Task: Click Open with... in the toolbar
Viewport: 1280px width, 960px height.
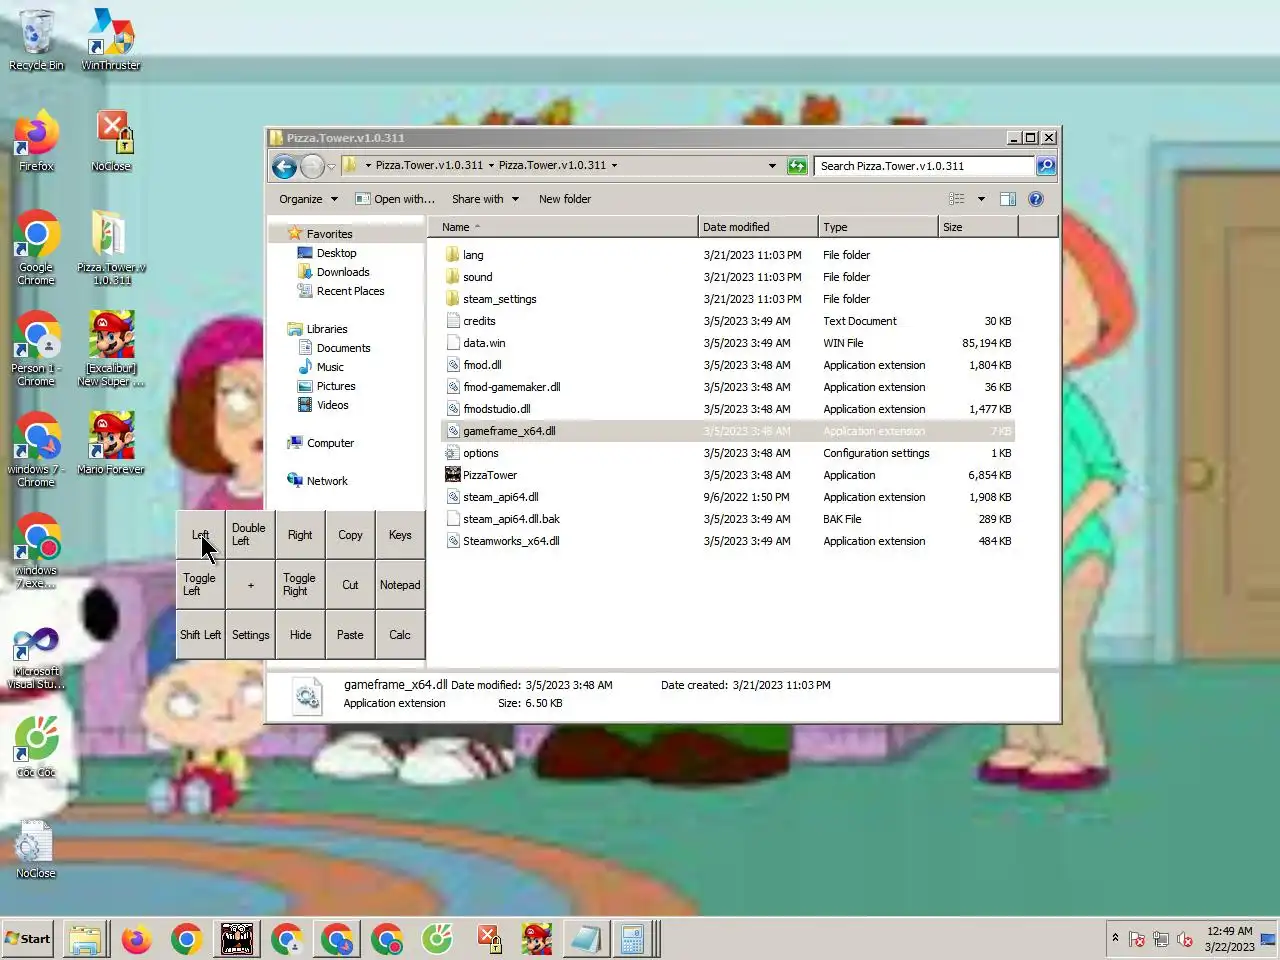Action: click(x=395, y=199)
